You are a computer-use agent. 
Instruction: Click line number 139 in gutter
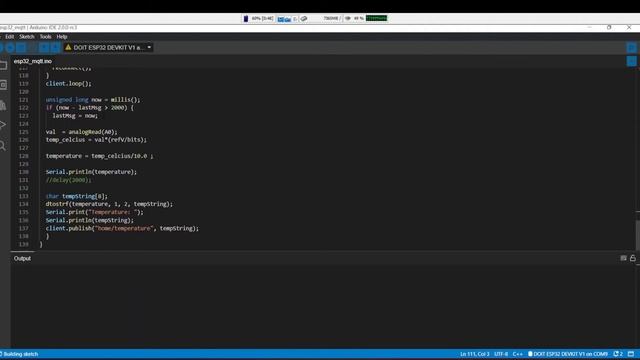[x=24, y=244]
